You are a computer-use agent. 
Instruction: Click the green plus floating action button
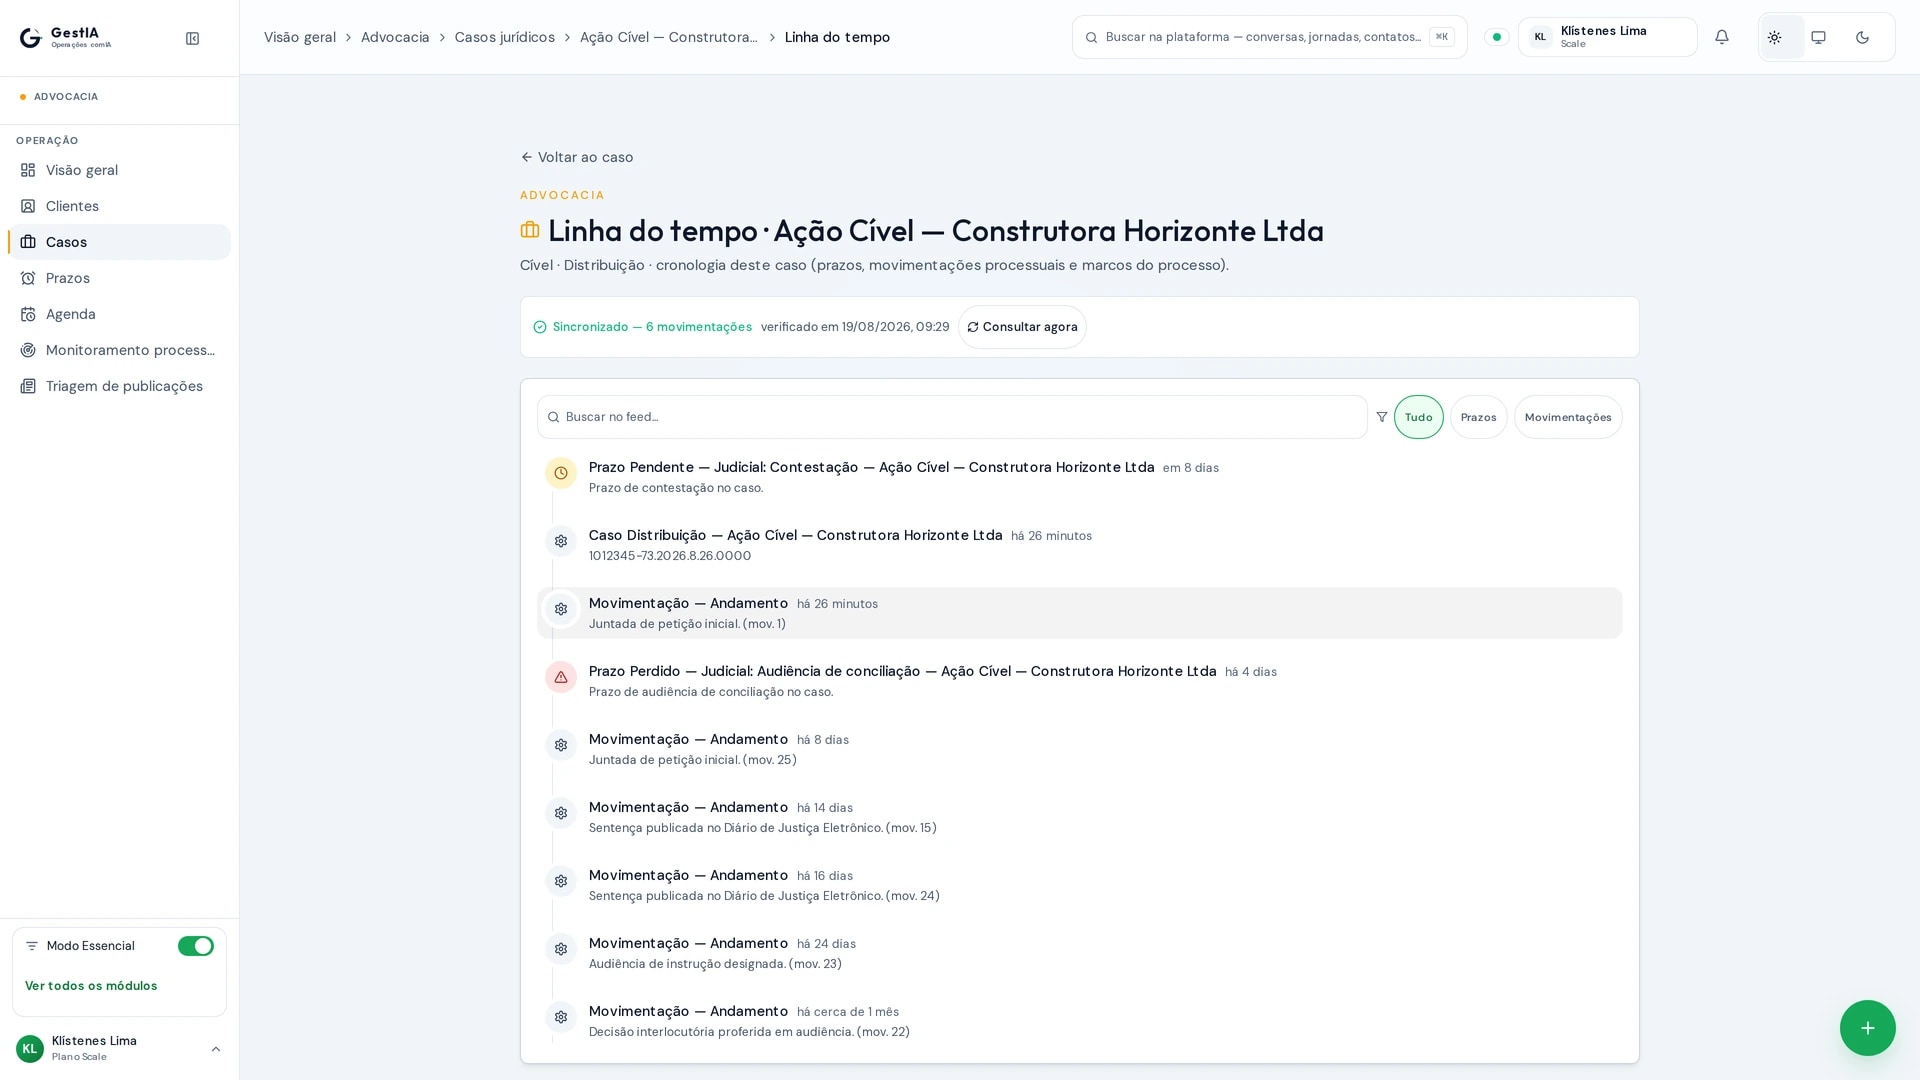[x=1868, y=1028]
